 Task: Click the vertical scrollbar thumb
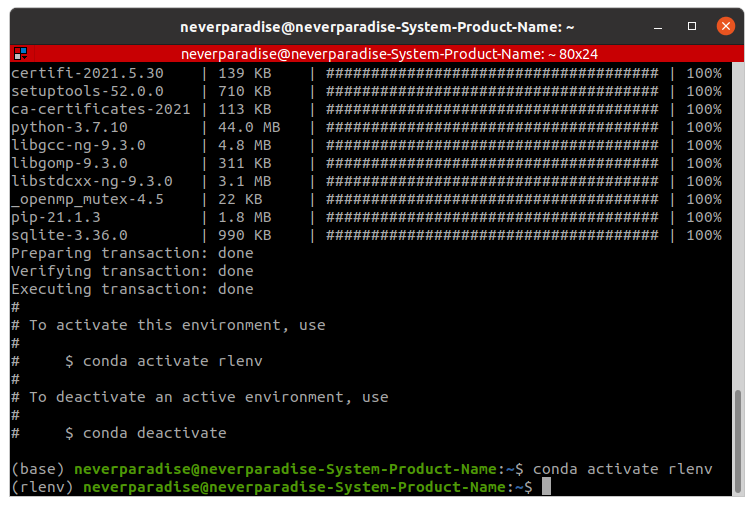click(738, 441)
